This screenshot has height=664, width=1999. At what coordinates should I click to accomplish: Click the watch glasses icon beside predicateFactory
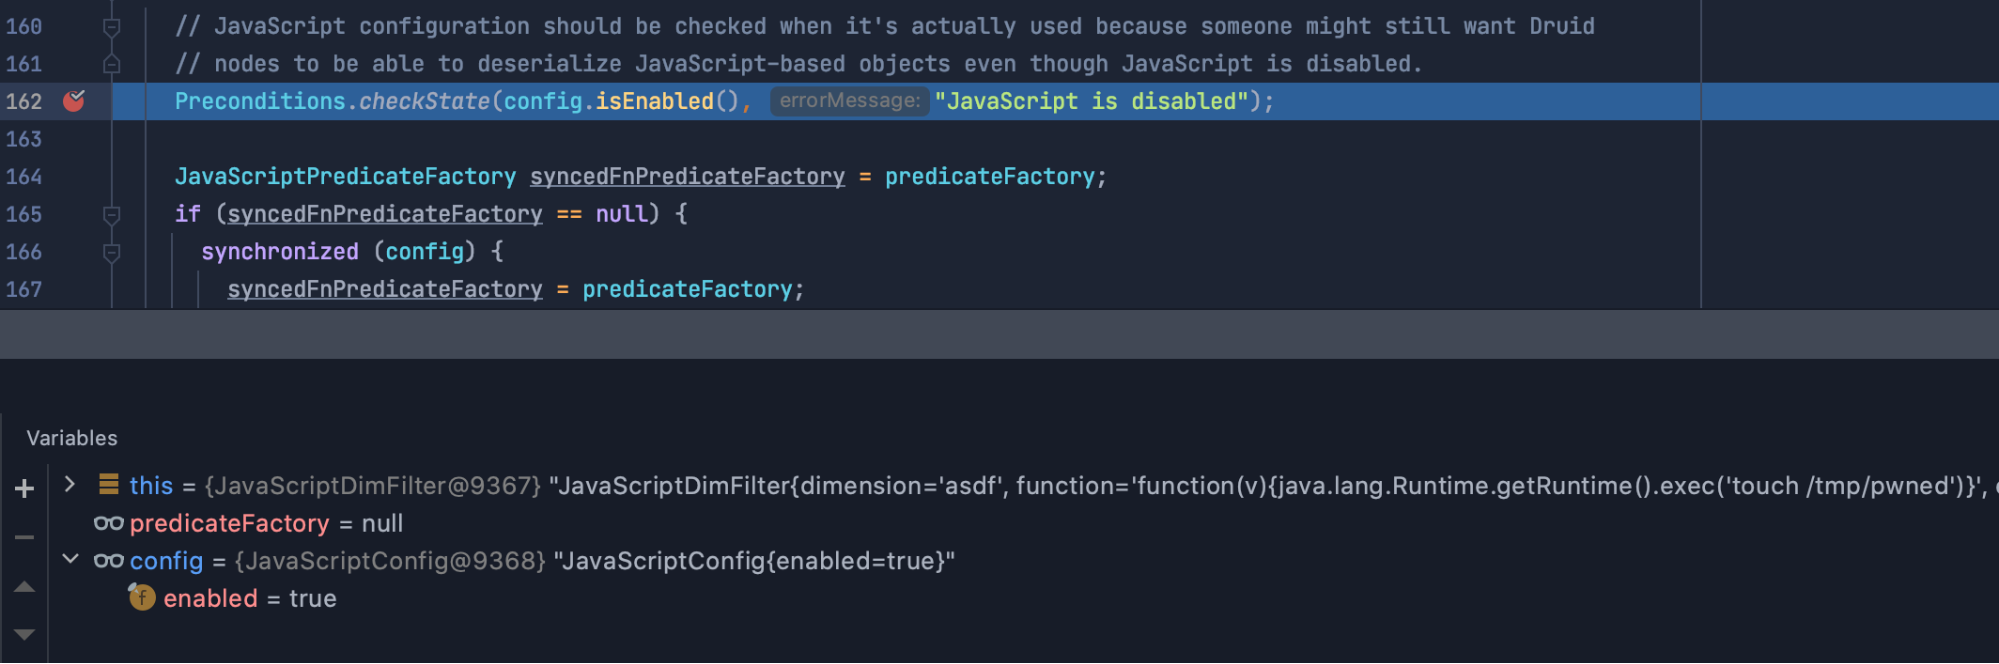(109, 522)
